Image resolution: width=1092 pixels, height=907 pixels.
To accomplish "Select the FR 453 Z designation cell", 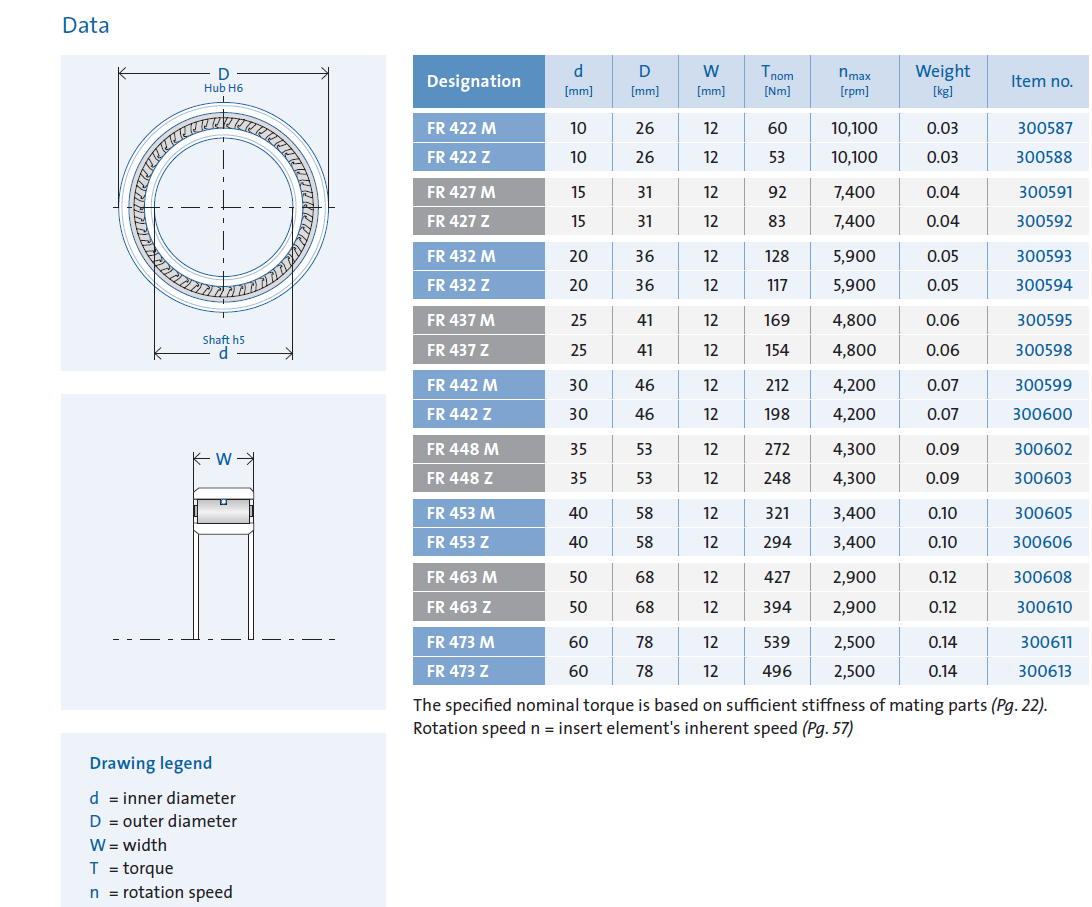I will tap(478, 543).
